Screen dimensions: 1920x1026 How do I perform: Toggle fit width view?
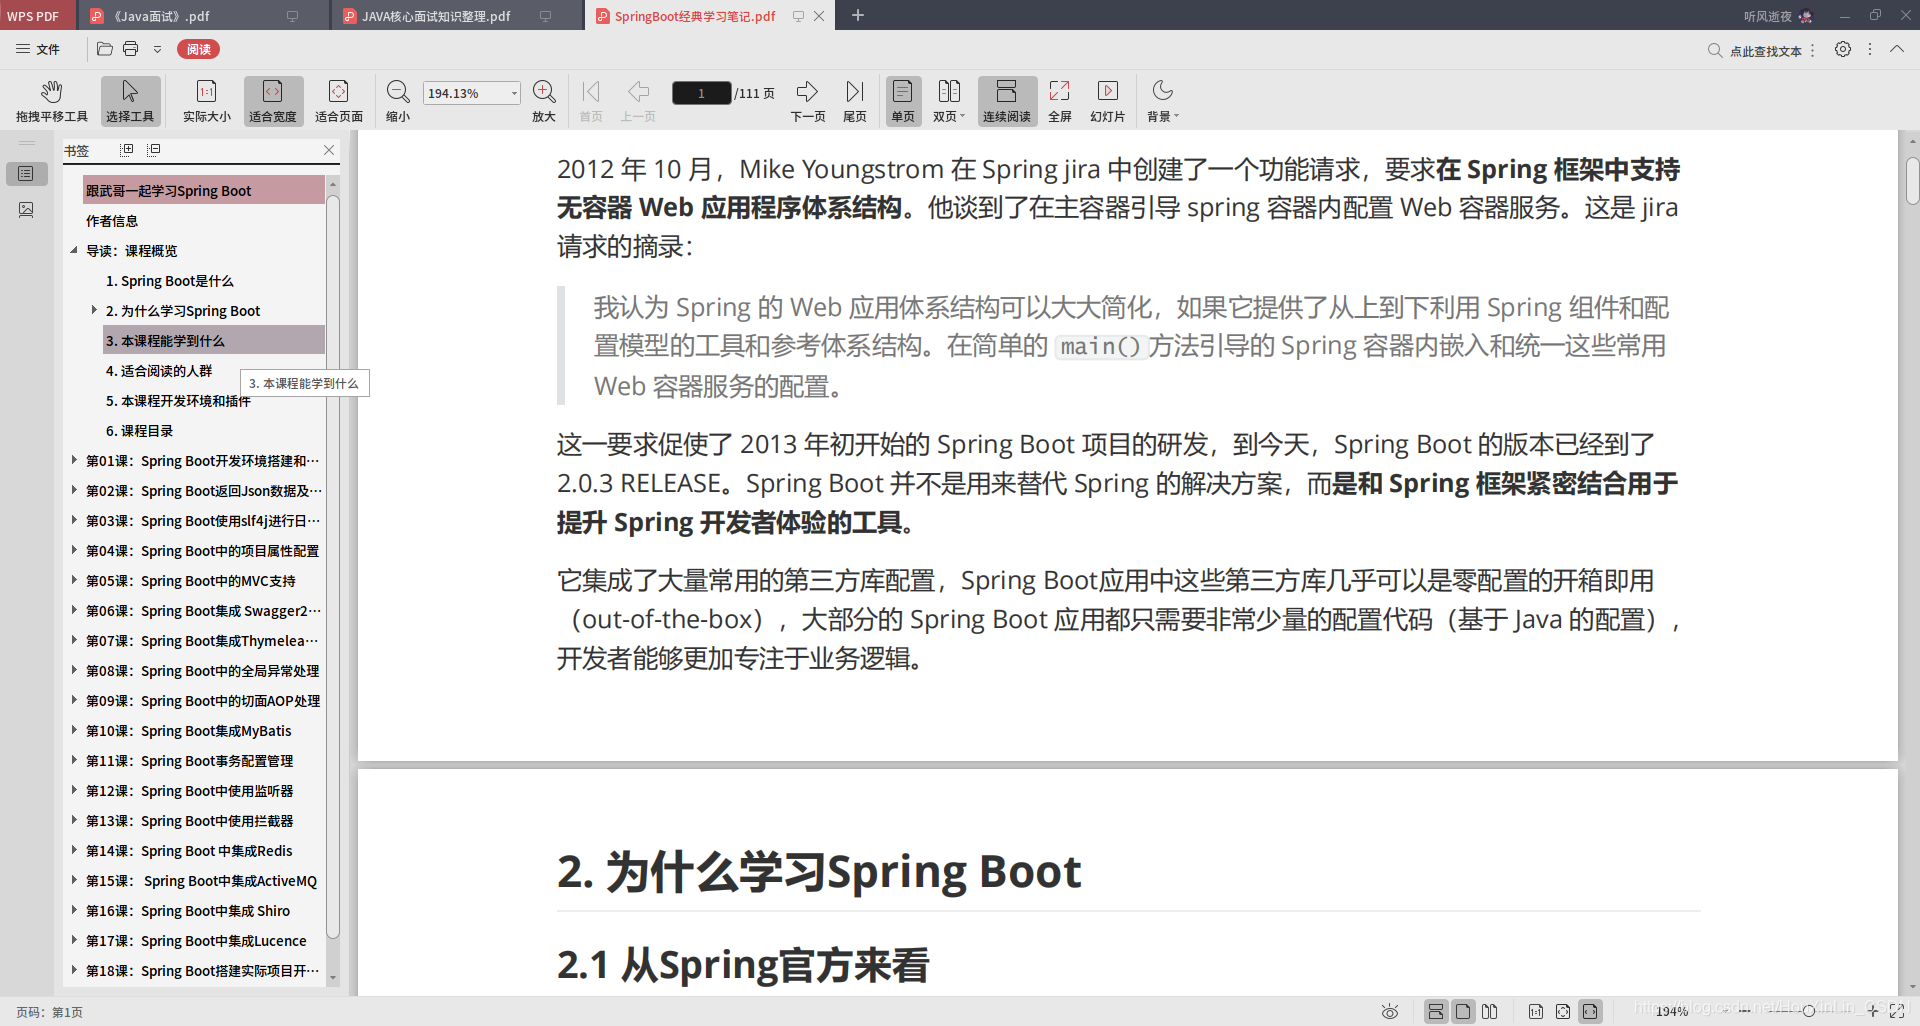[272, 101]
